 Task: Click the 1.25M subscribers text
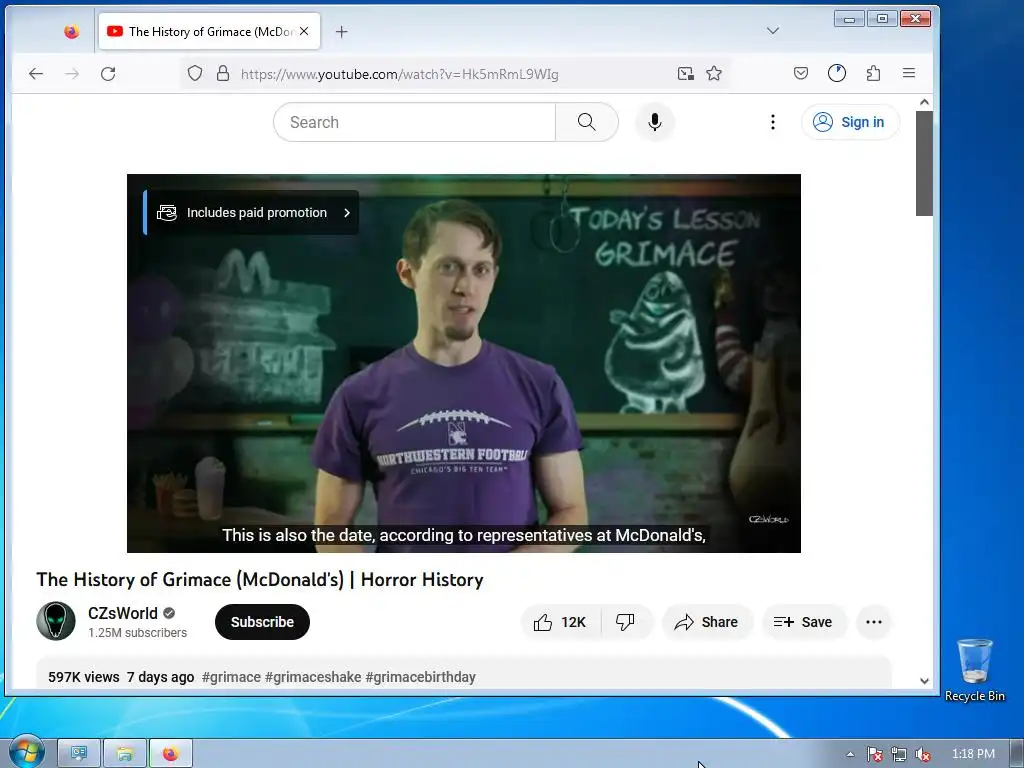point(138,633)
